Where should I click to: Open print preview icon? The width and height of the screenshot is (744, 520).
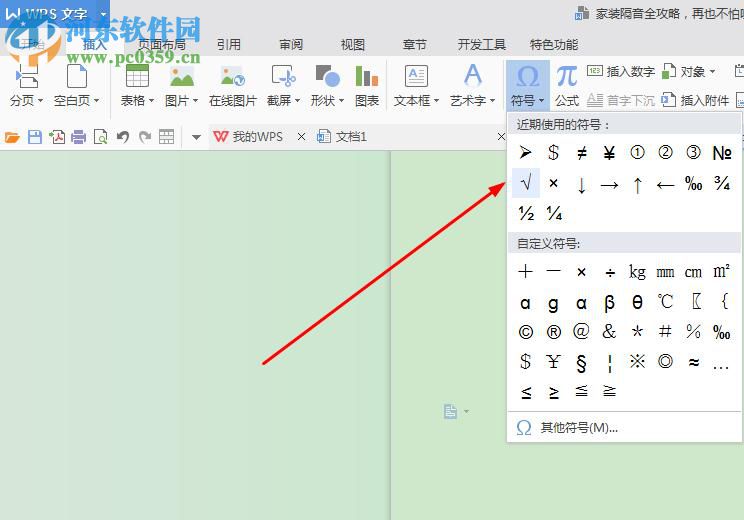point(100,137)
